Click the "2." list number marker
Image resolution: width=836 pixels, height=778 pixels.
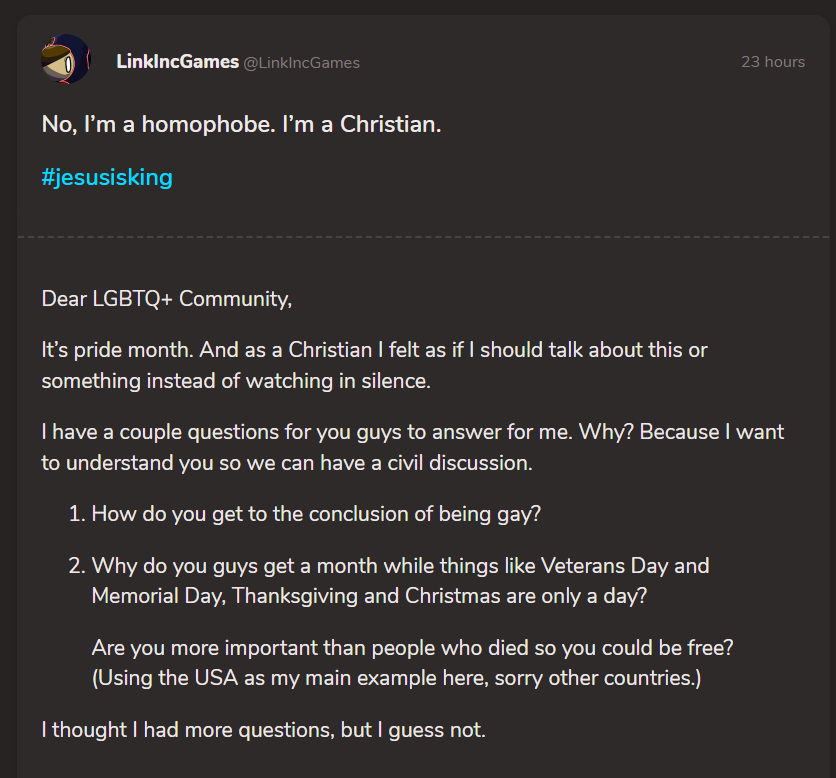pyautogui.click(x=77, y=565)
